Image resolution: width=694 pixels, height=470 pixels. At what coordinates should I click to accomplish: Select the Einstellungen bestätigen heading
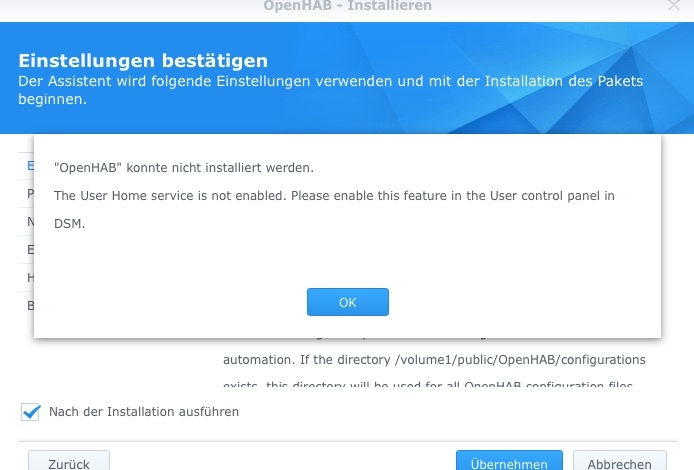[x=143, y=61]
